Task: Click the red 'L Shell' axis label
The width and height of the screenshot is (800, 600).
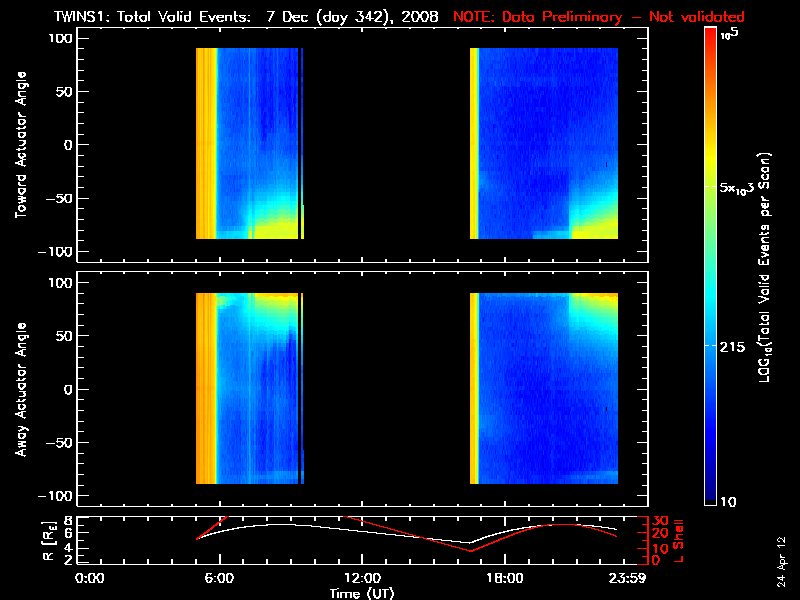Action: click(680, 538)
